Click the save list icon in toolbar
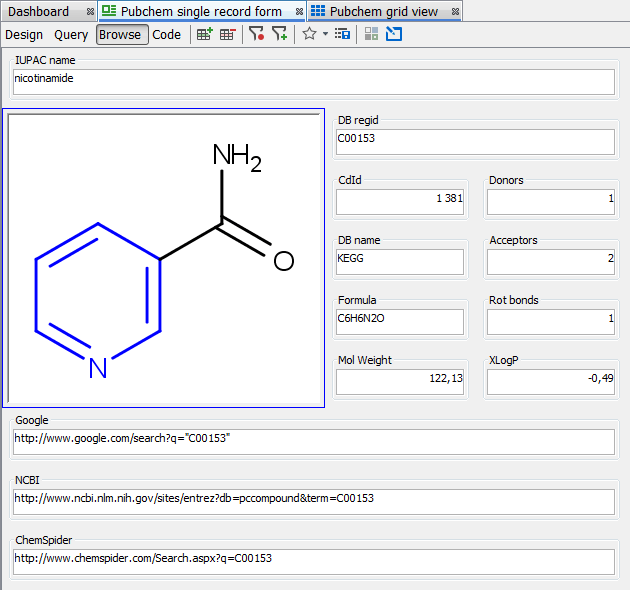The height and width of the screenshot is (590, 630). [x=342, y=34]
